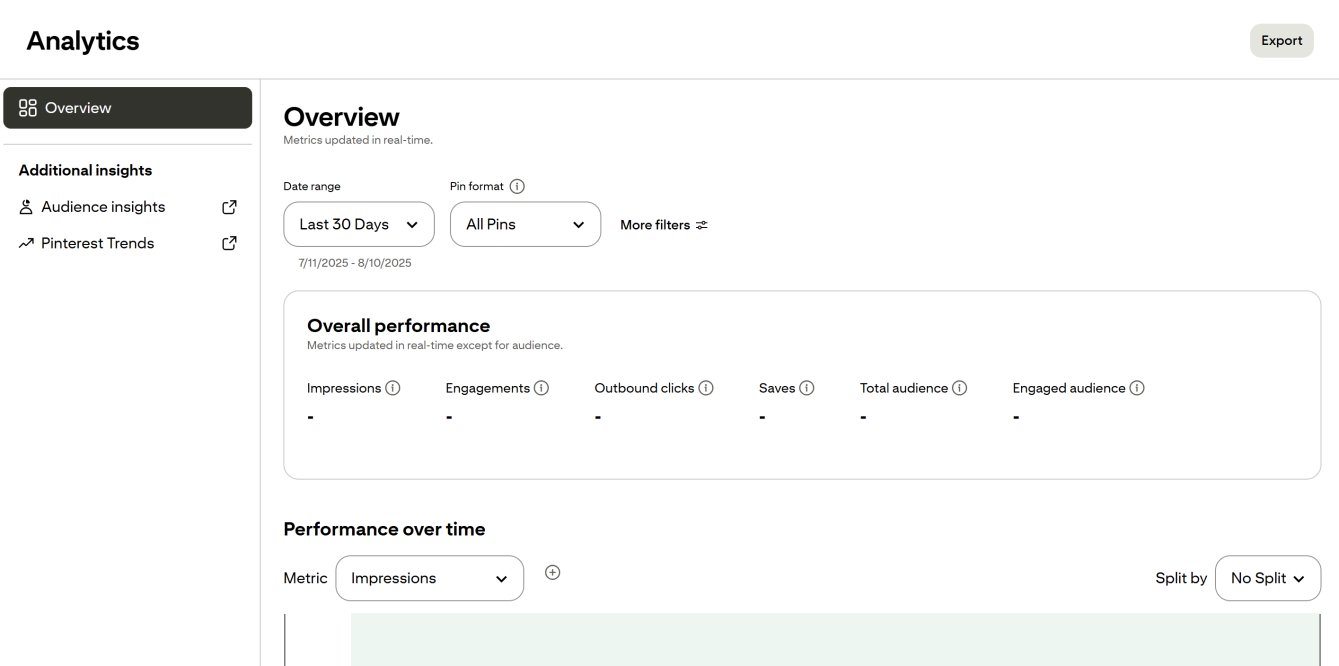Add another metric with plus icon
Viewport: 1339px width, 666px height.
point(552,572)
